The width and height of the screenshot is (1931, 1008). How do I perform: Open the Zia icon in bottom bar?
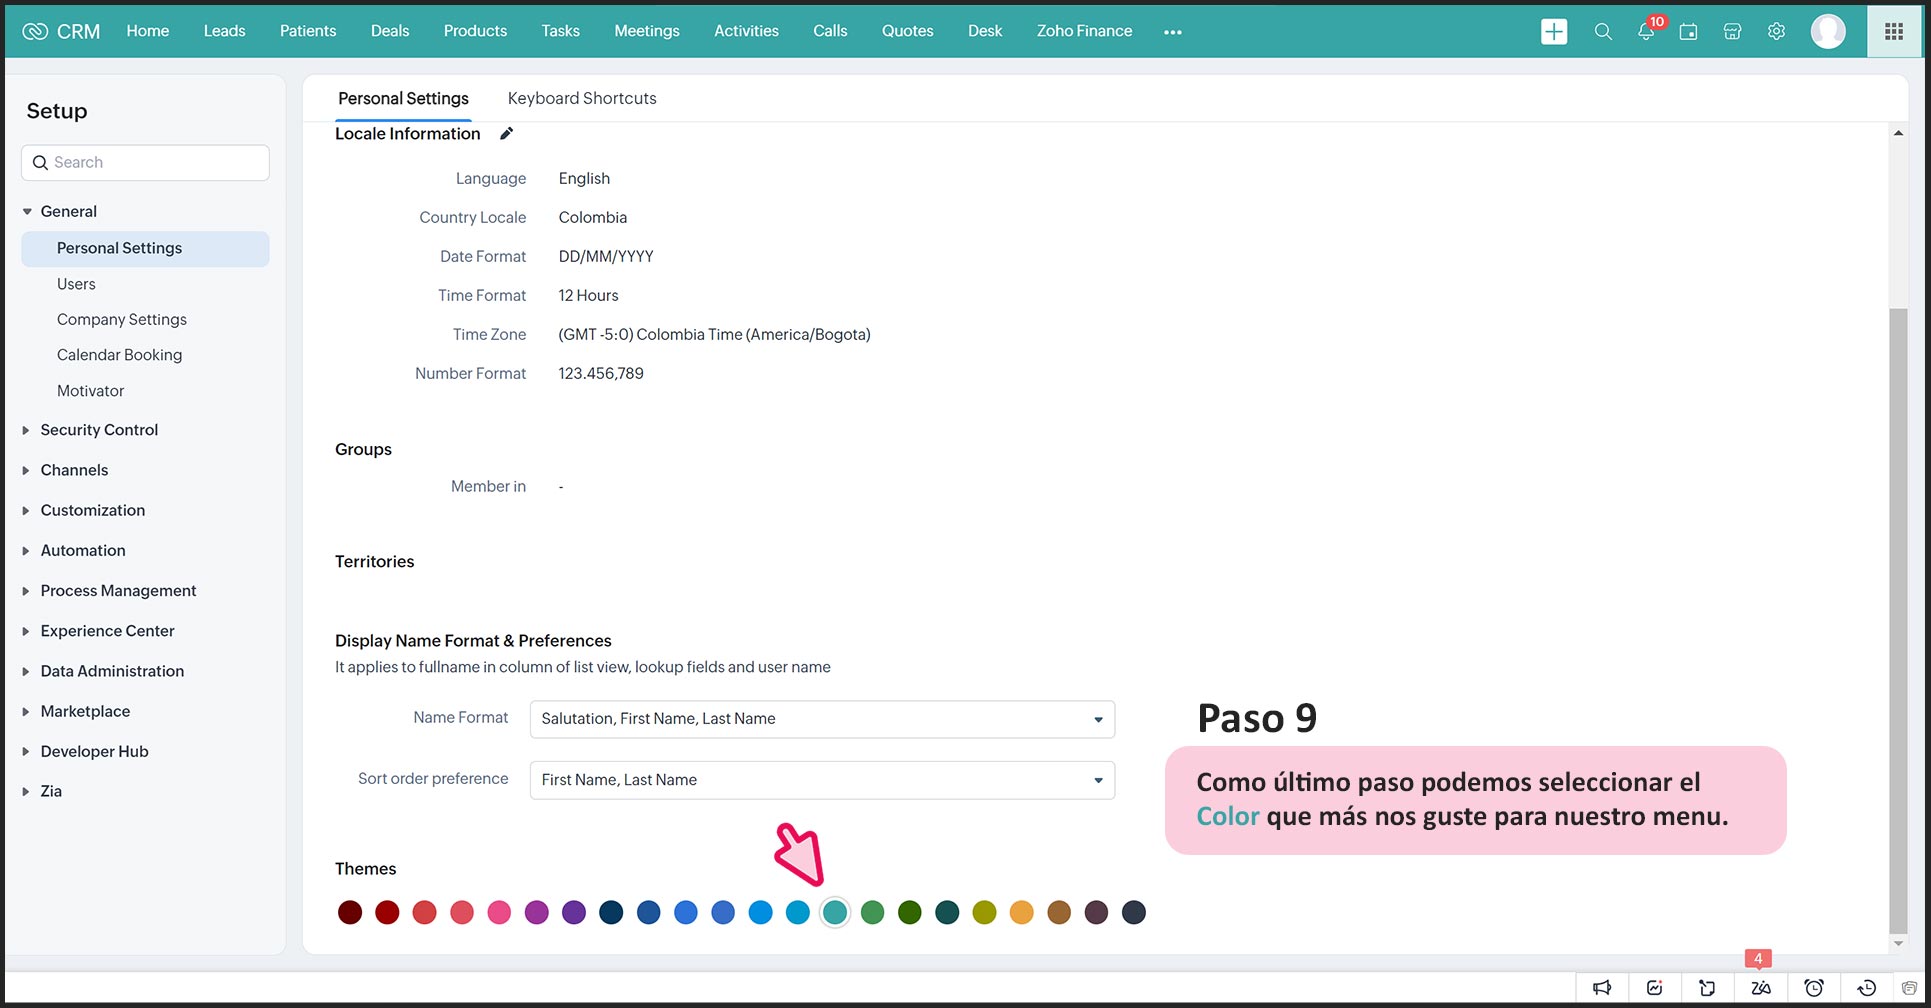(1760, 988)
